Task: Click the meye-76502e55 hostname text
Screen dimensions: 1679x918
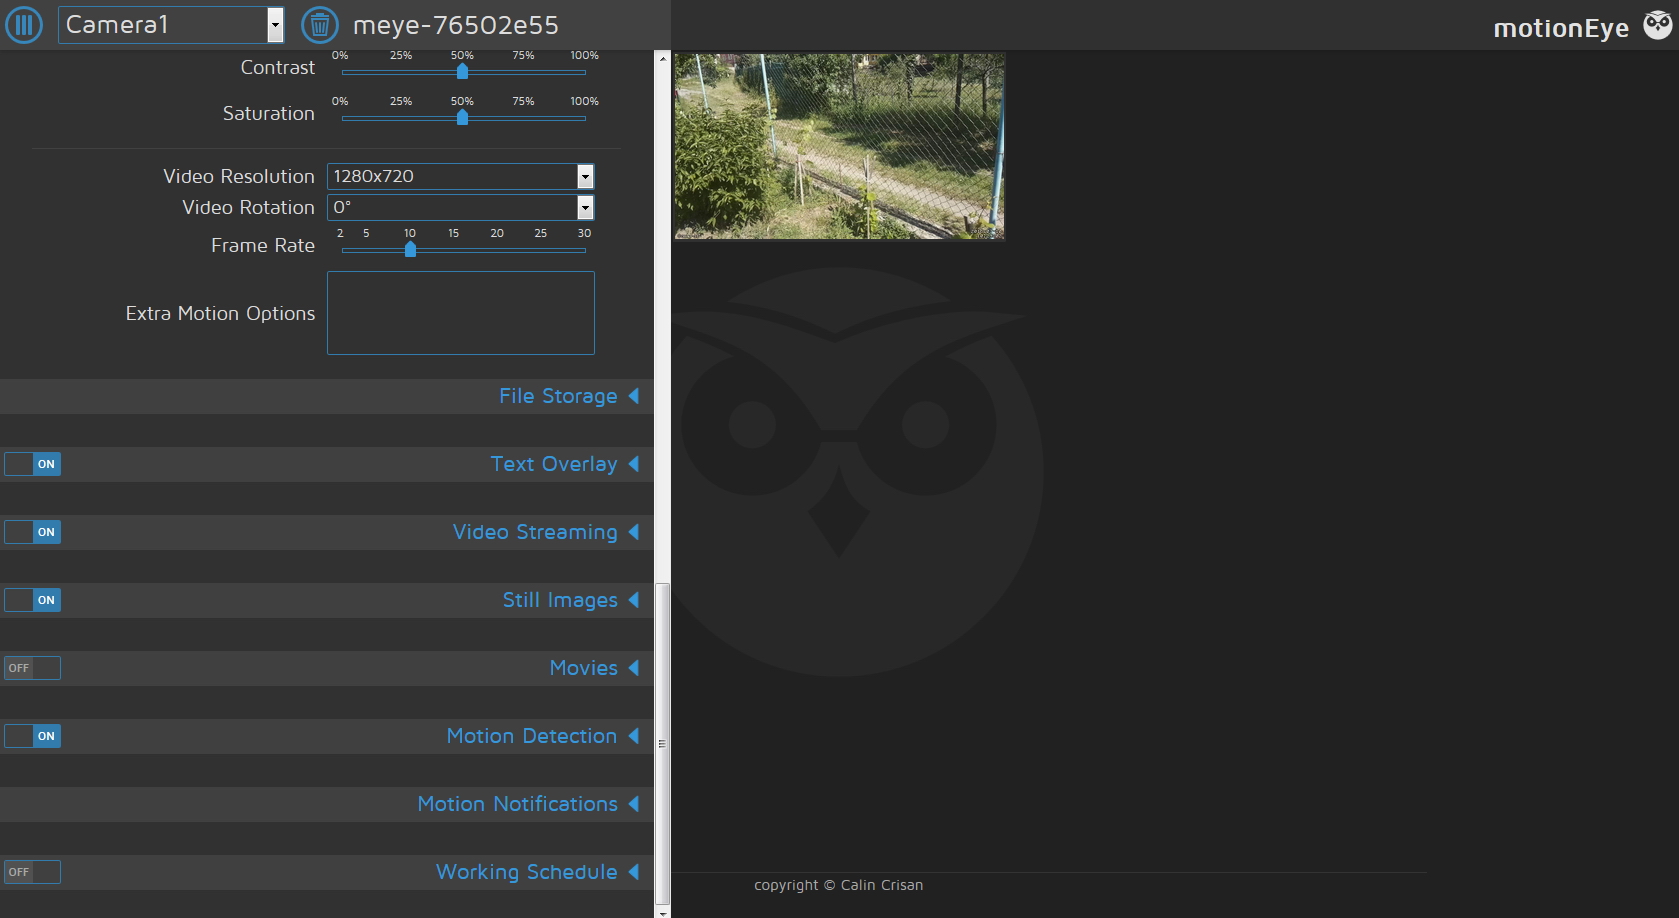Action: pos(456,25)
